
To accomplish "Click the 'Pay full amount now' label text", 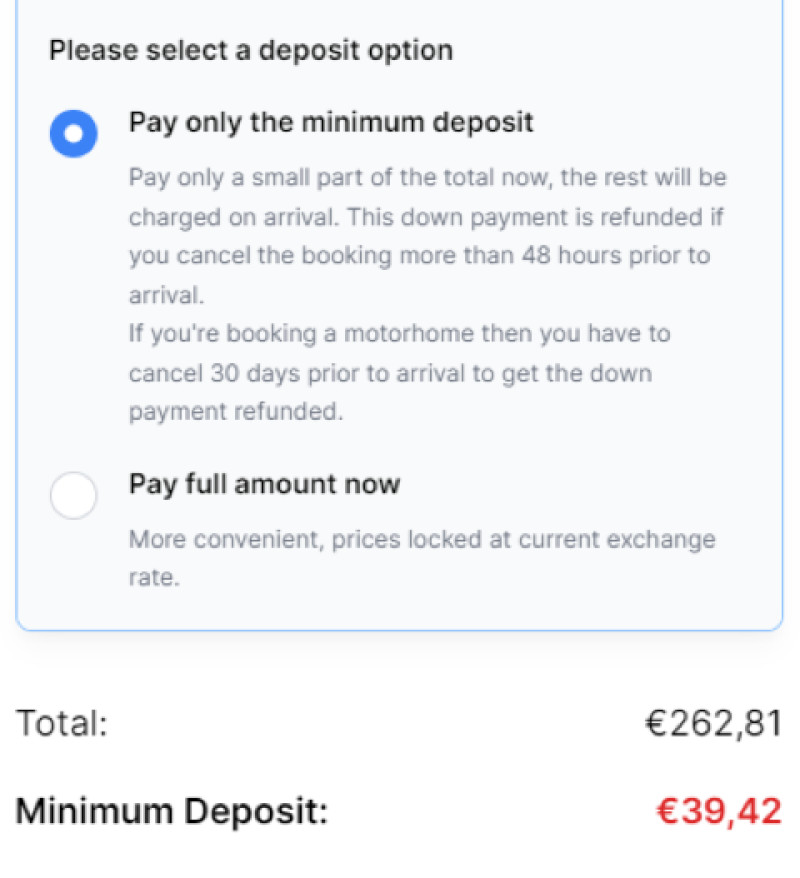I will pos(264,485).
